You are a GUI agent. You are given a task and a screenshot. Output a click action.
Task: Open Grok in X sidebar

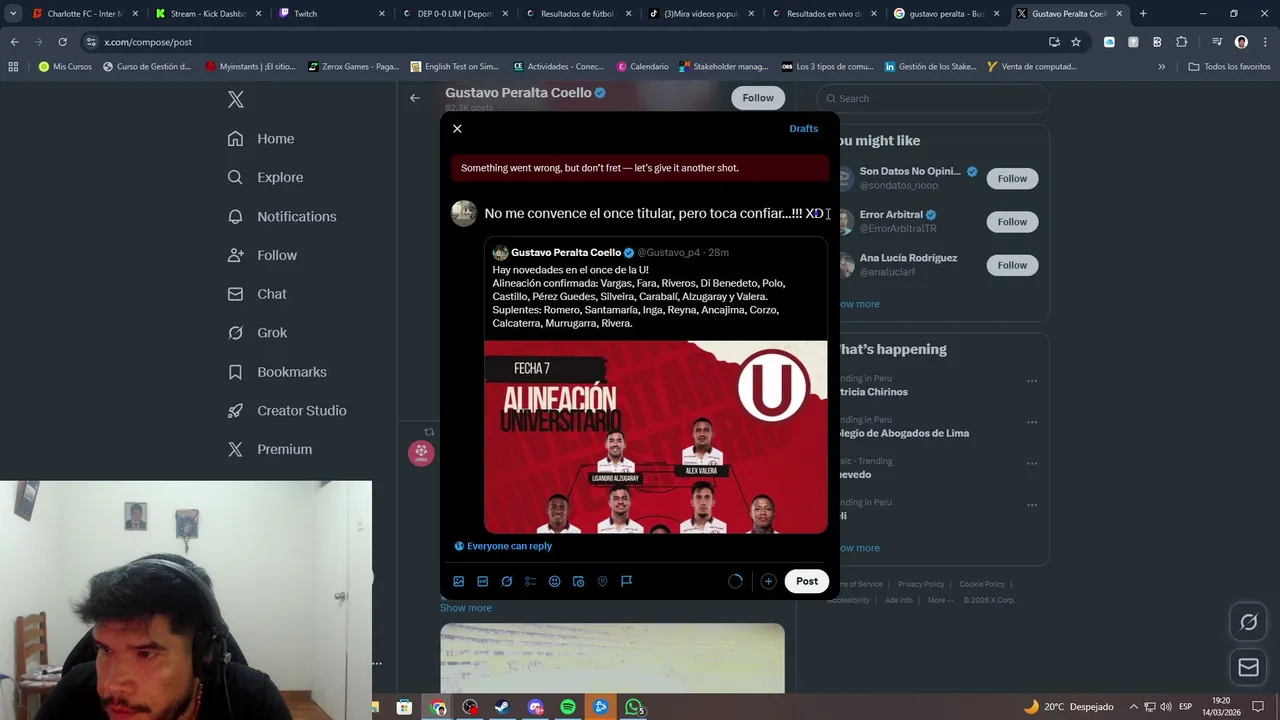click(x=257, y=333)
